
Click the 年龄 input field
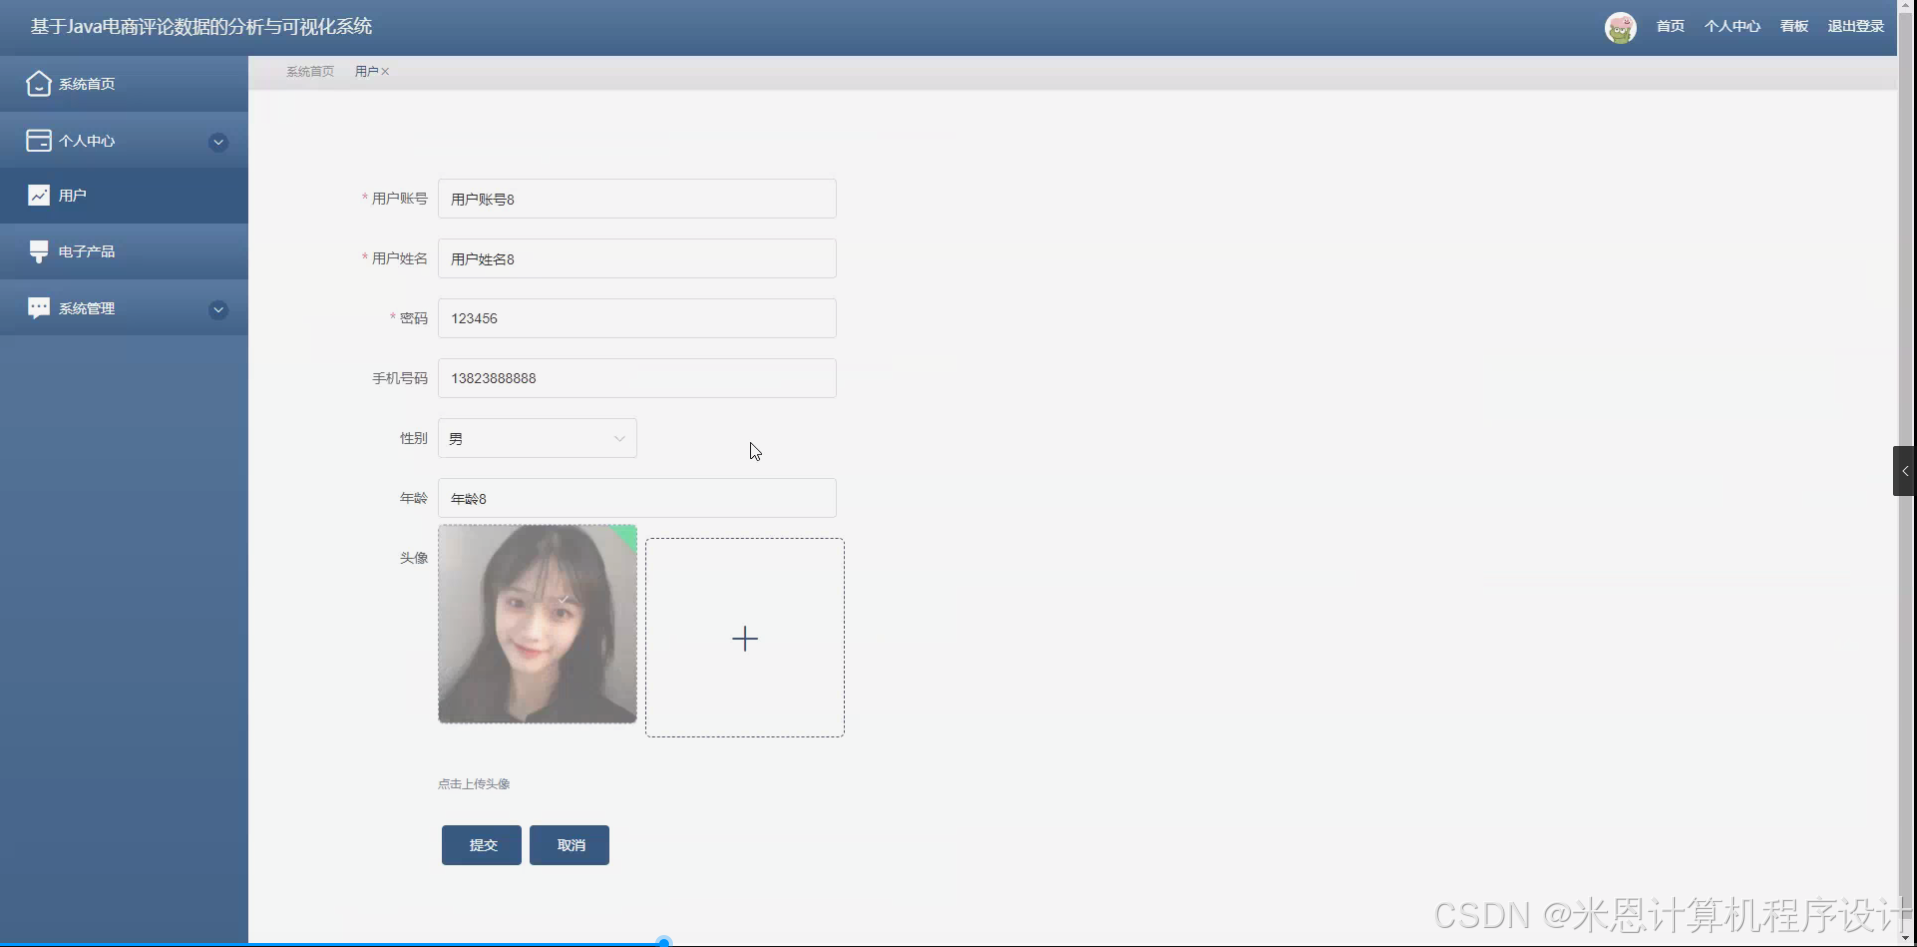[637, 498]
